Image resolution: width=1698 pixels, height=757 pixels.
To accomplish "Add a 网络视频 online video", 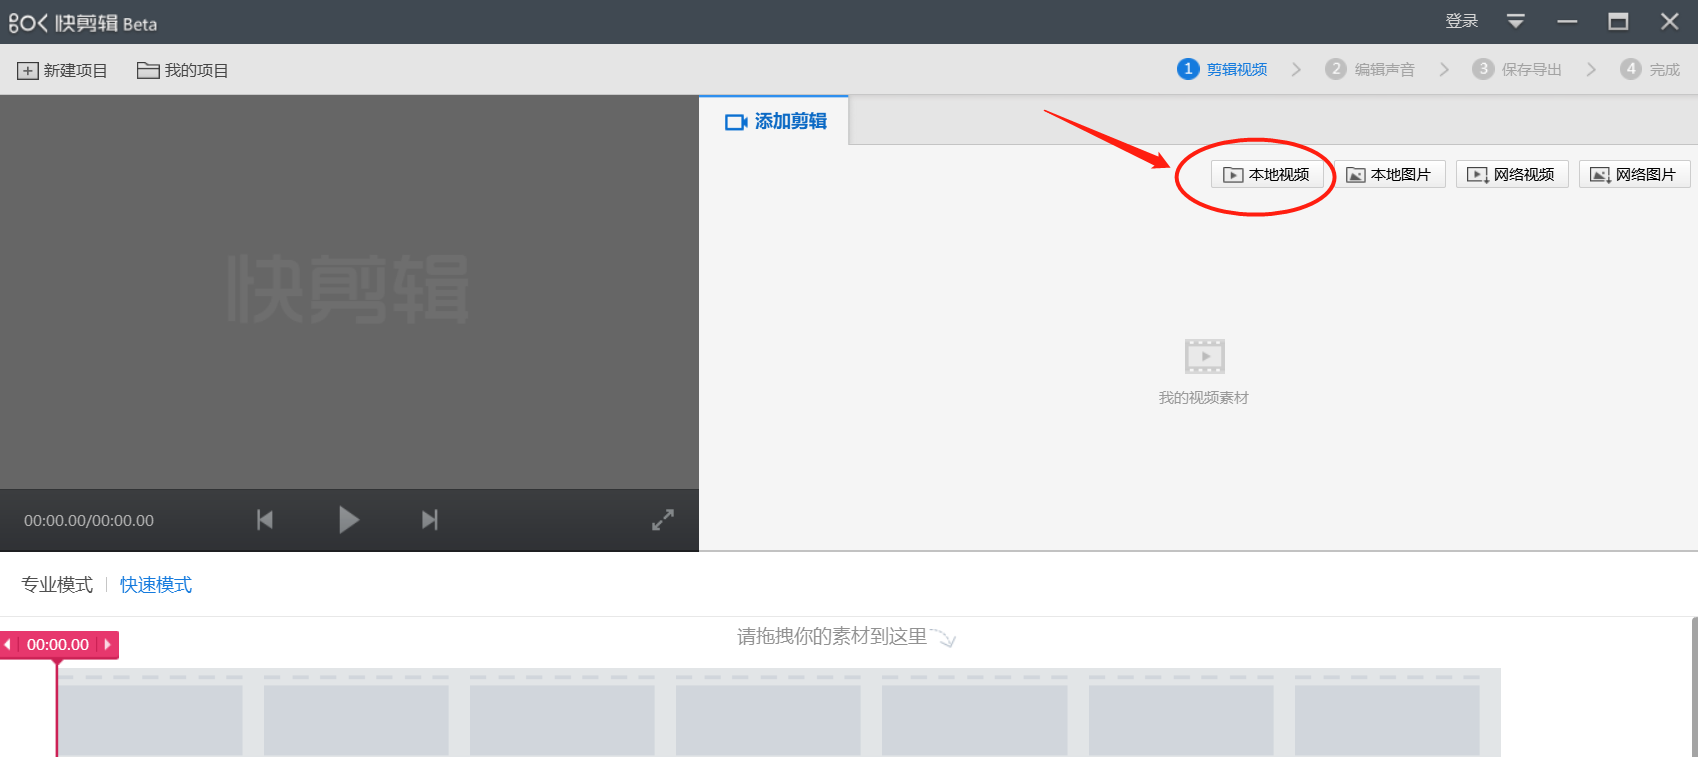I will point(1512,174).
